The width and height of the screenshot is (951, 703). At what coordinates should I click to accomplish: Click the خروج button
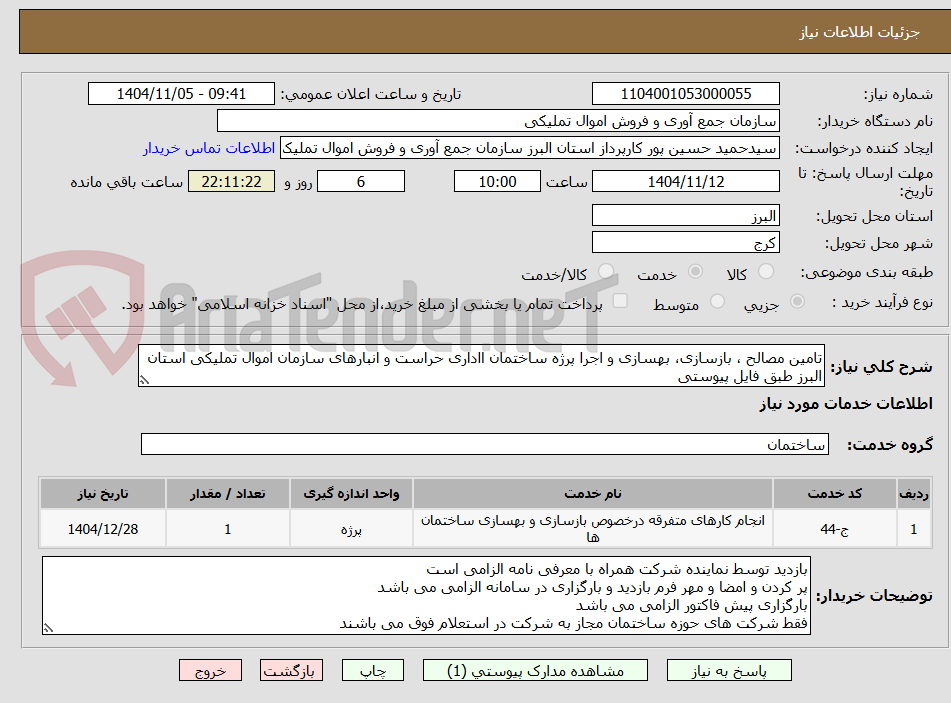tap(210, 670)
